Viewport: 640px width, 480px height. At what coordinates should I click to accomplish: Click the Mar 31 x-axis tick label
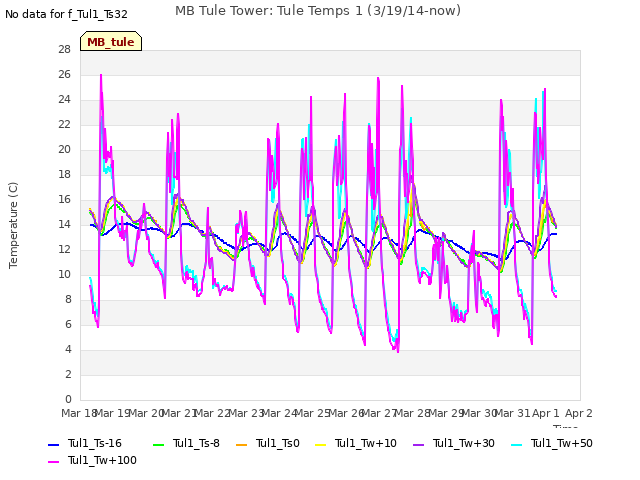pos(513,413)
